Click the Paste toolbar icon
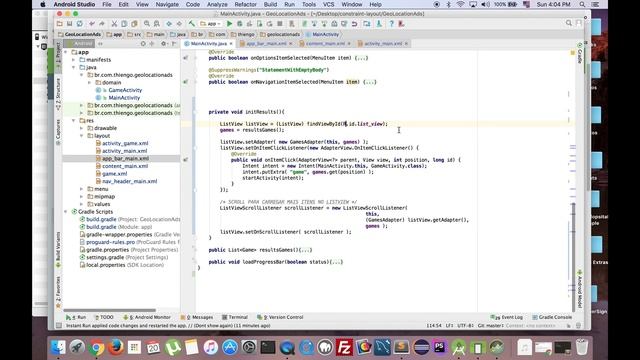Image resolution: width=640 pixels, height=360 pixels. (134, 24)
